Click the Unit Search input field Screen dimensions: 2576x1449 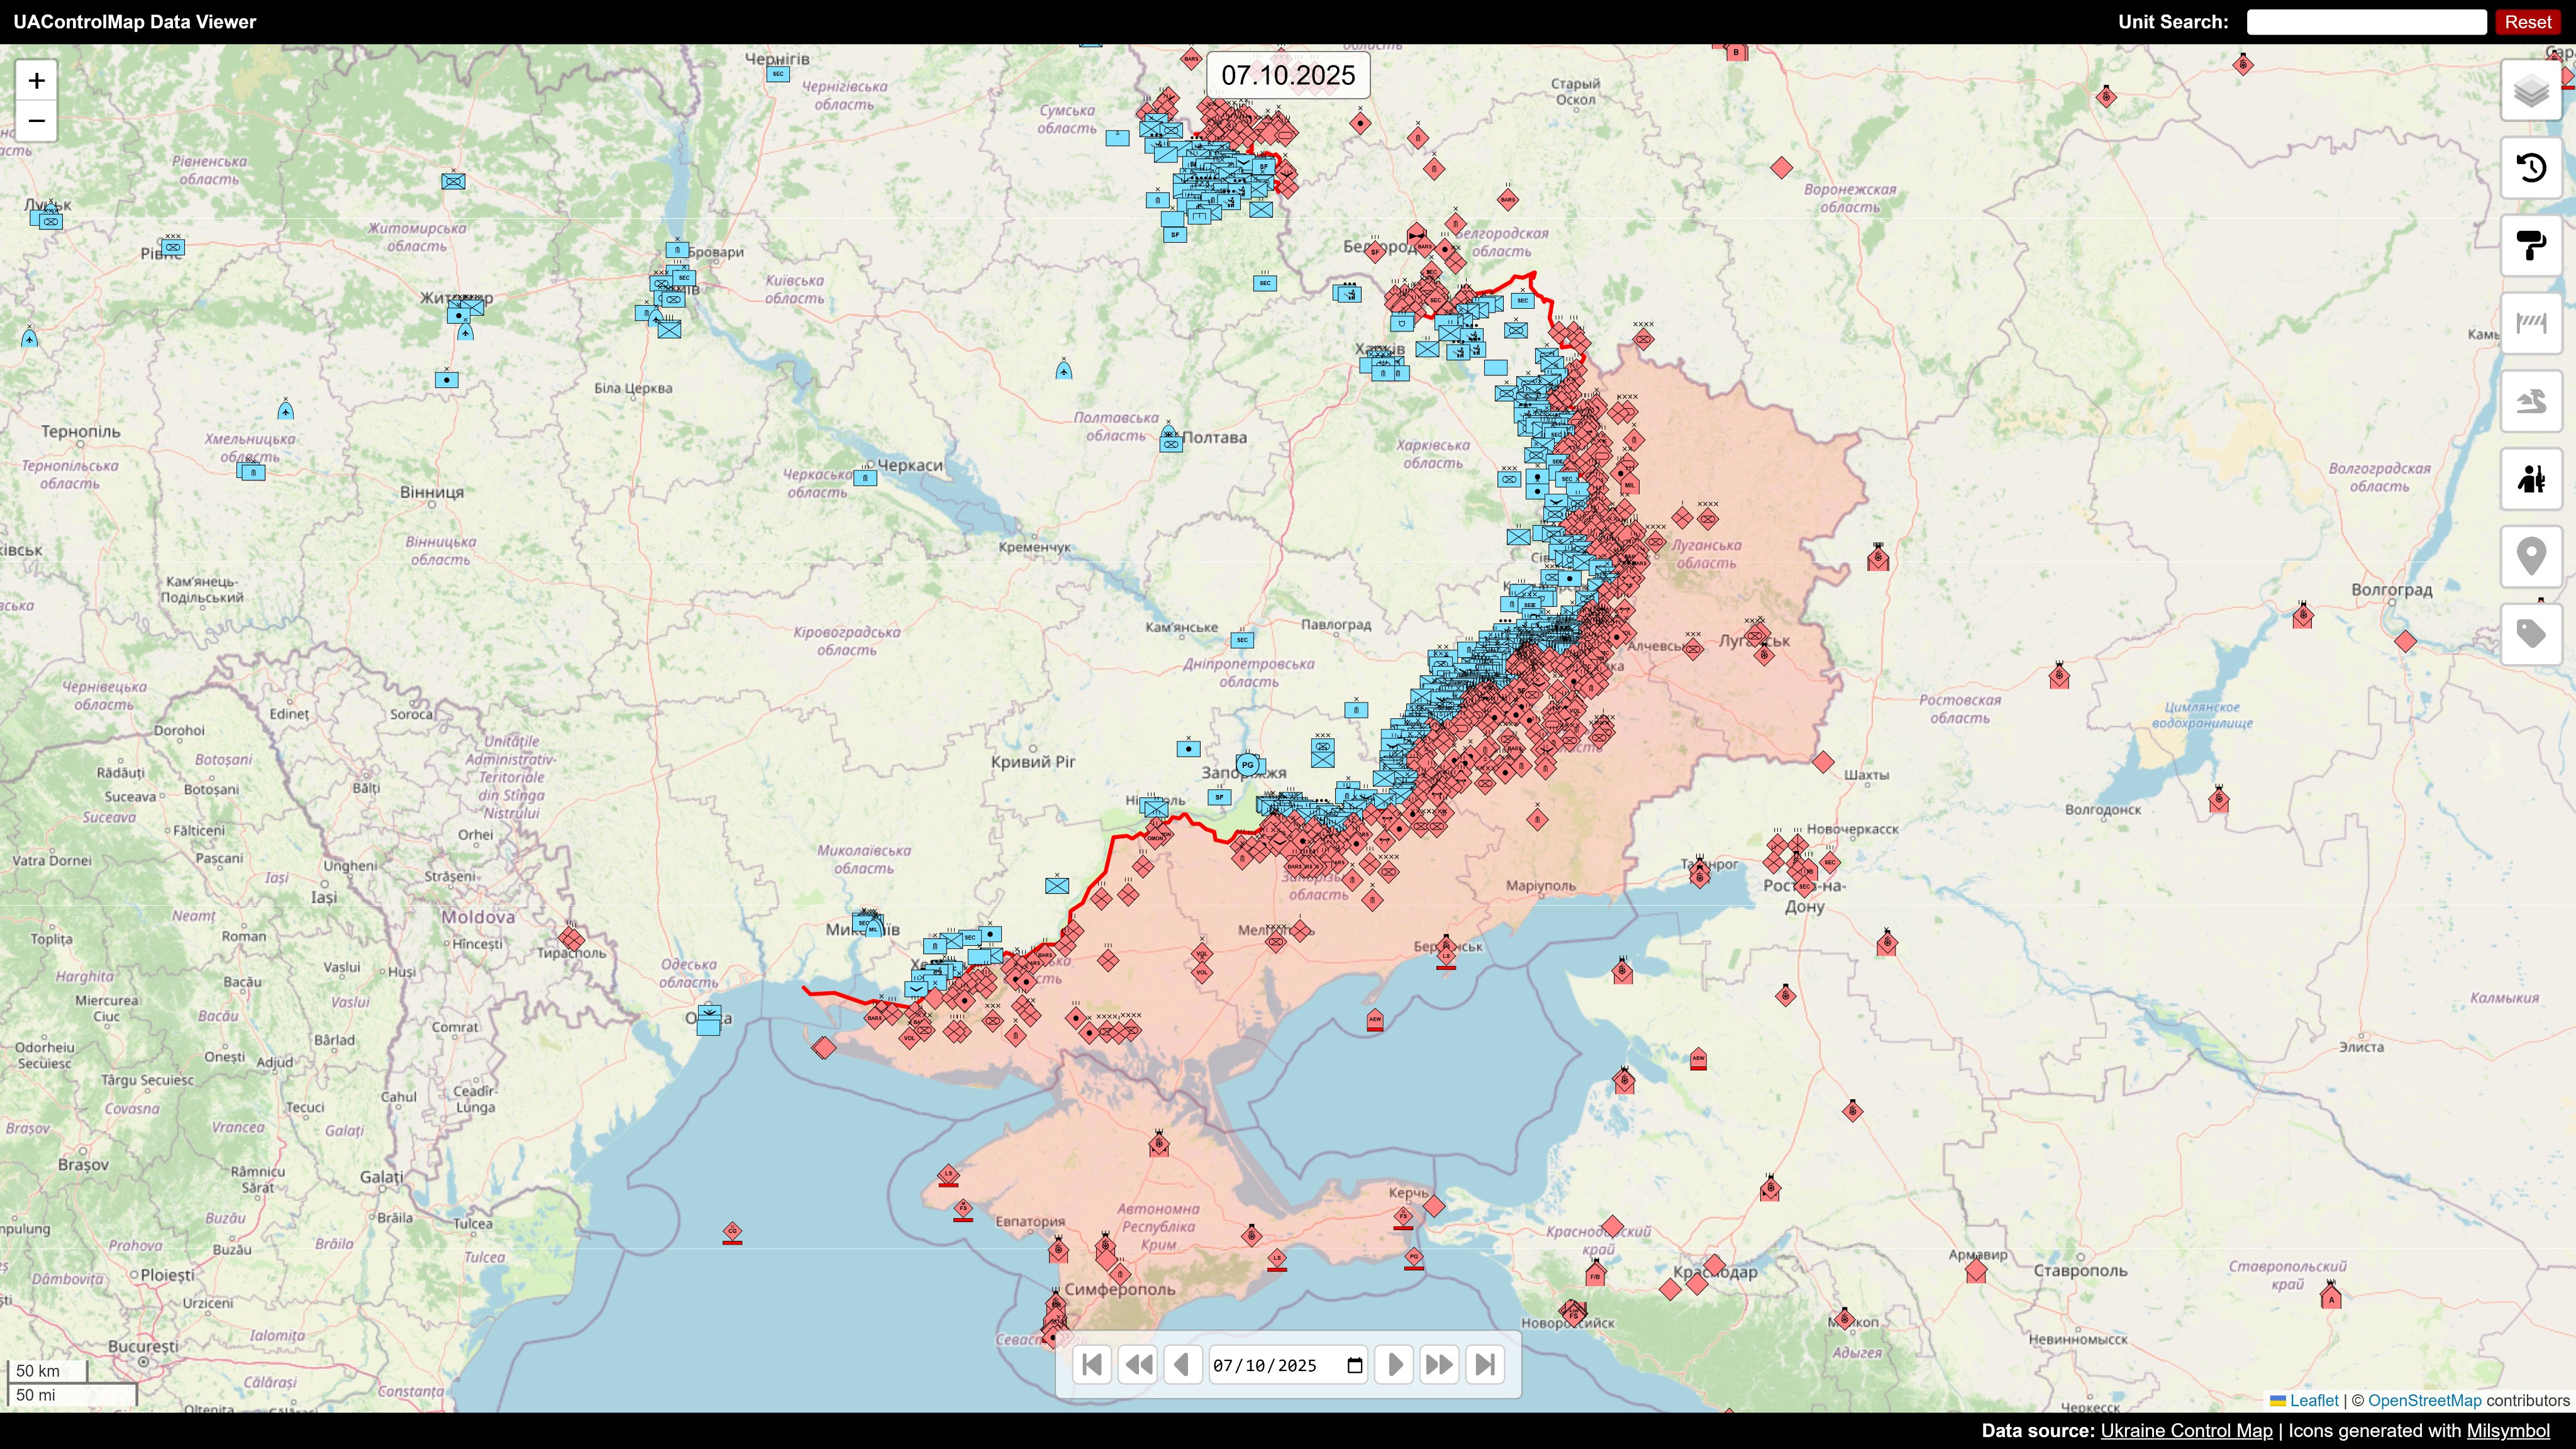click(x=2366, y=22)
